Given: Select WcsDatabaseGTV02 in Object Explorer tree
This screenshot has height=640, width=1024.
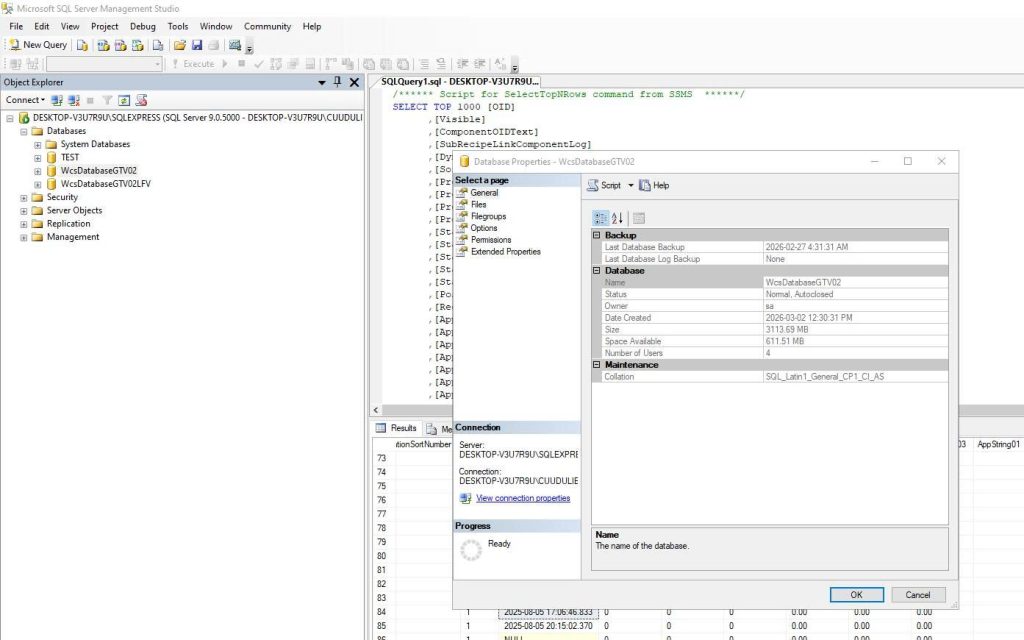Looking at the screenshot, I should coord(99,171).
